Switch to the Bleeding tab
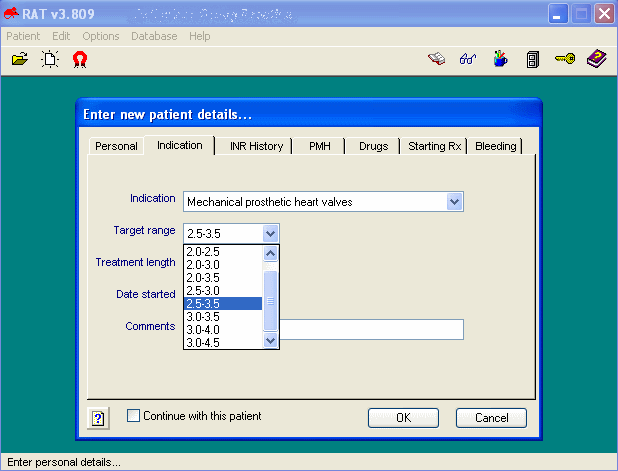The image size is (618, 471). [495, 146]
